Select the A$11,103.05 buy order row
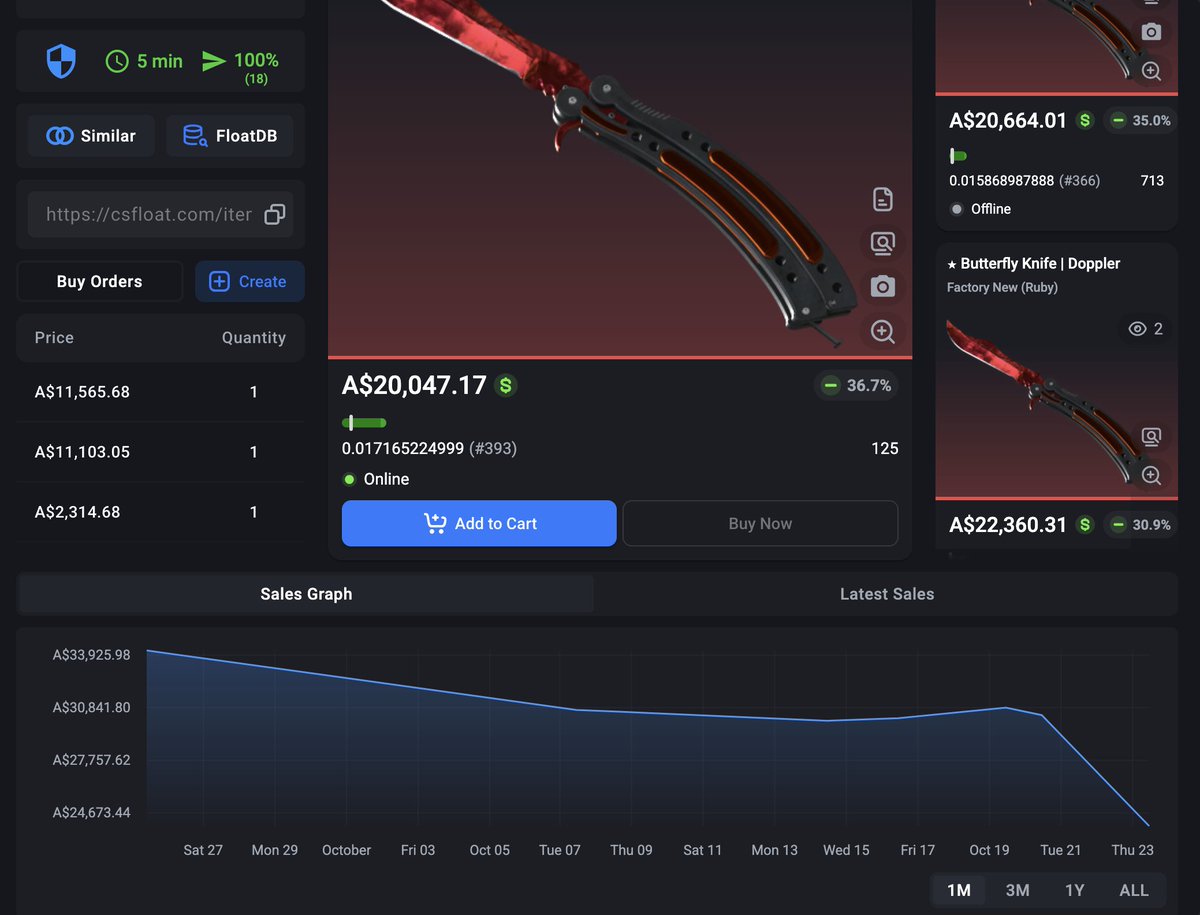1200x915 pixels. [x=160, y=452]
